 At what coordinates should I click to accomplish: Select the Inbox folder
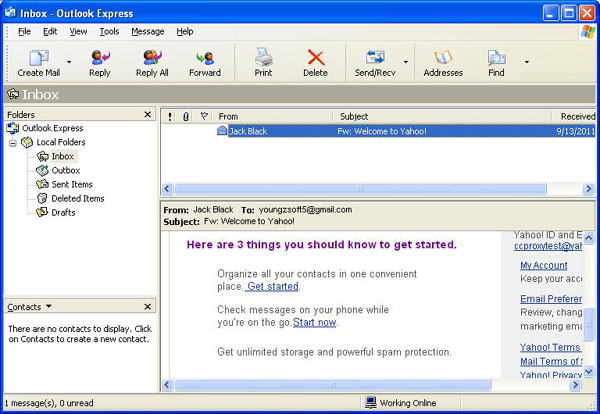click(62, 156)
